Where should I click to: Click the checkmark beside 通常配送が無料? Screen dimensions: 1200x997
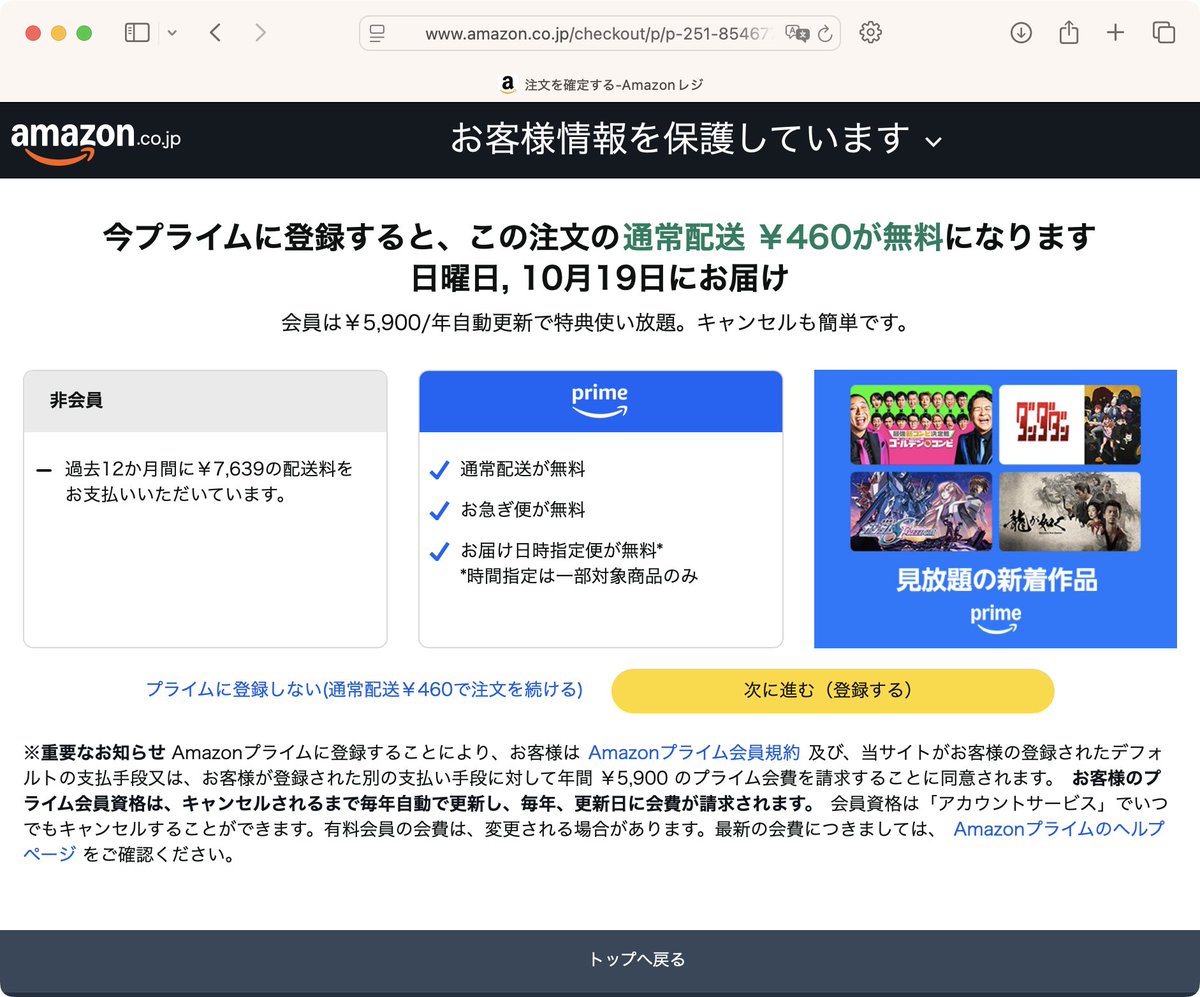438,470
